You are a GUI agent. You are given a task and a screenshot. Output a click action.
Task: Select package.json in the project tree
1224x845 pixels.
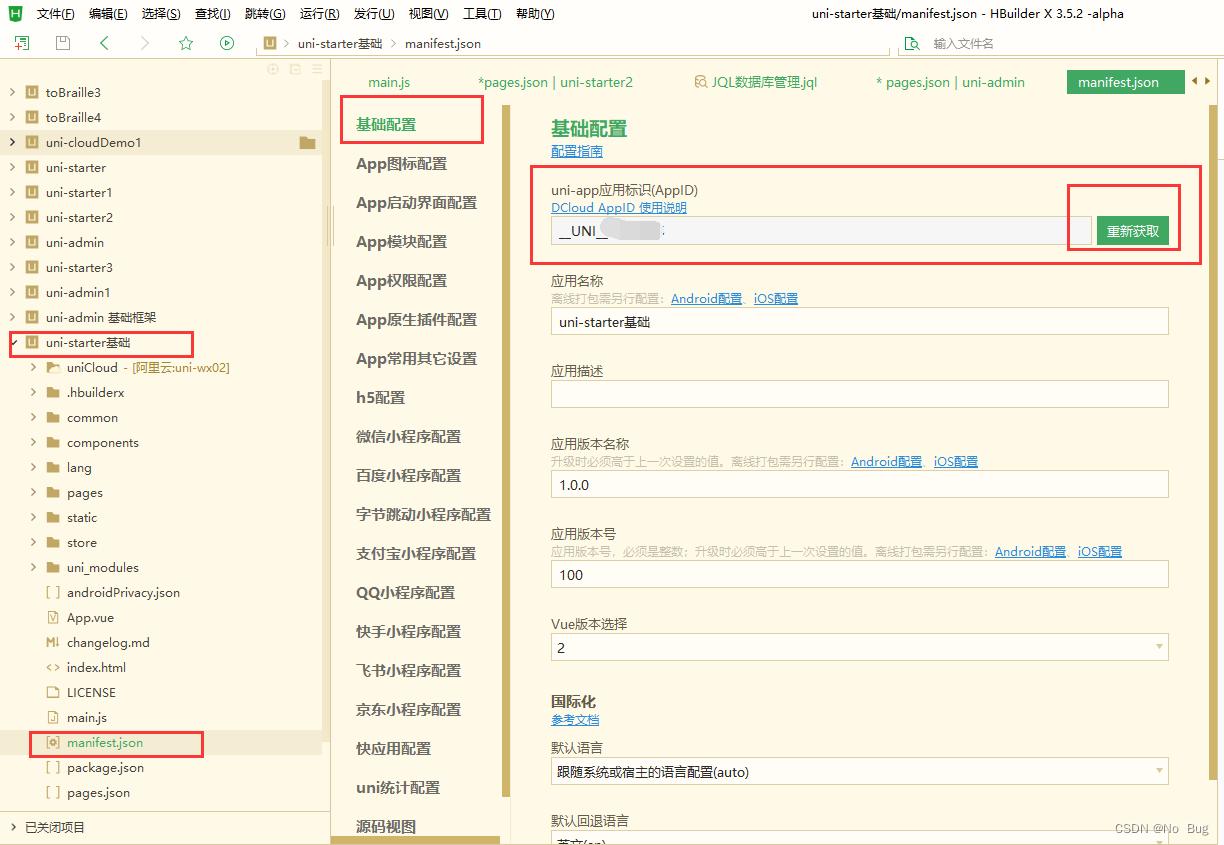click(105, 768)
